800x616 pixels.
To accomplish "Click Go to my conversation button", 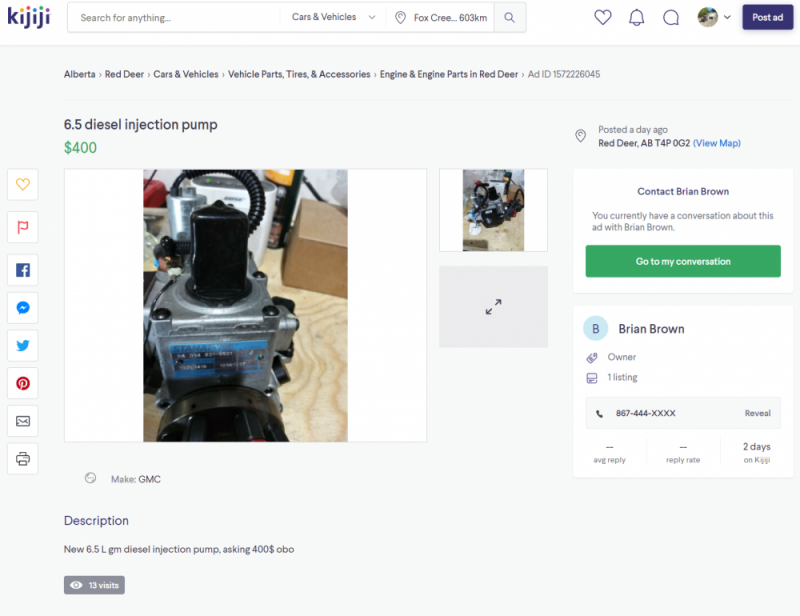I will pyautogui.click(x=683, y=261).
